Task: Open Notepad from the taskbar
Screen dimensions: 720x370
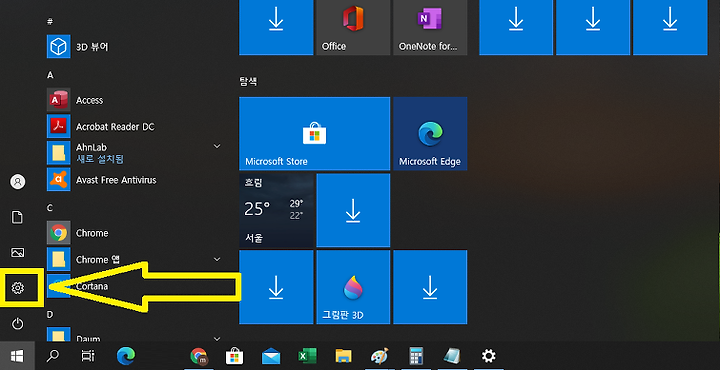Action: point(452,356)
